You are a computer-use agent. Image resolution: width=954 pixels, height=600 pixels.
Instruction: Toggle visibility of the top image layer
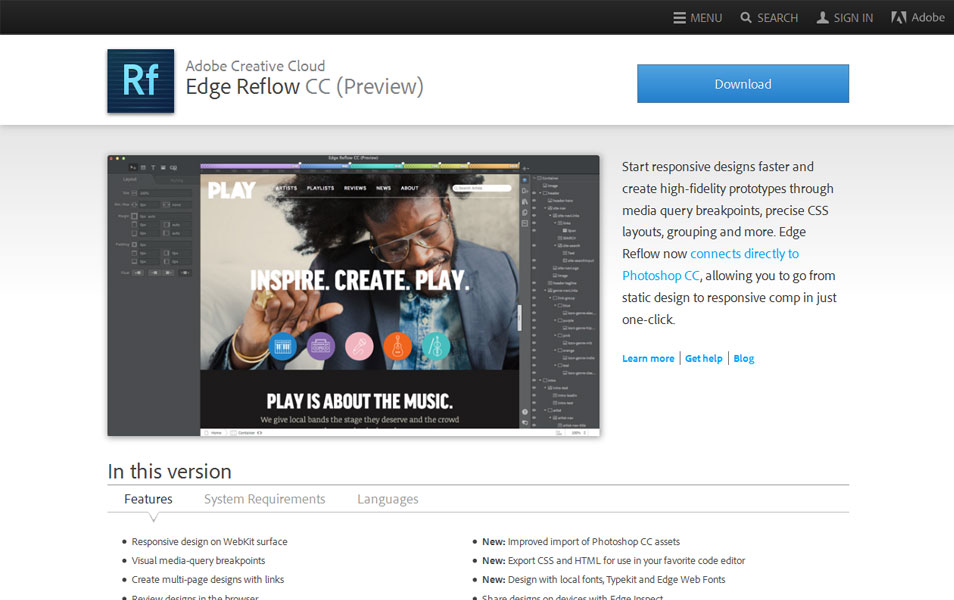pyautogui.click(x=536, y=184)
